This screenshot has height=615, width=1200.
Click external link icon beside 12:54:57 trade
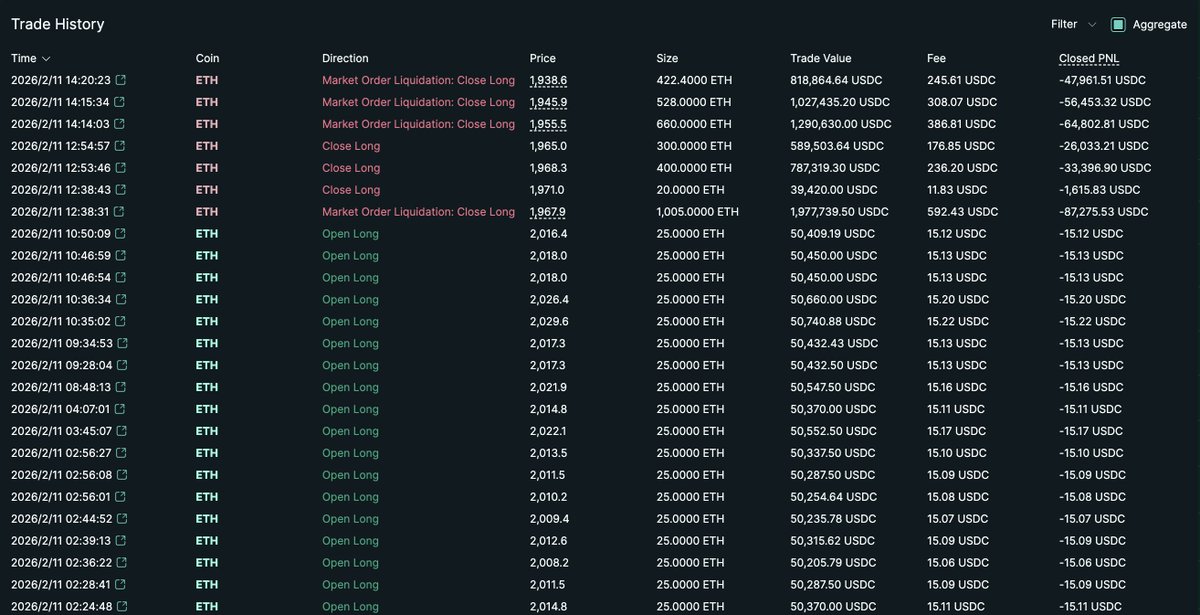coord(120,146)
